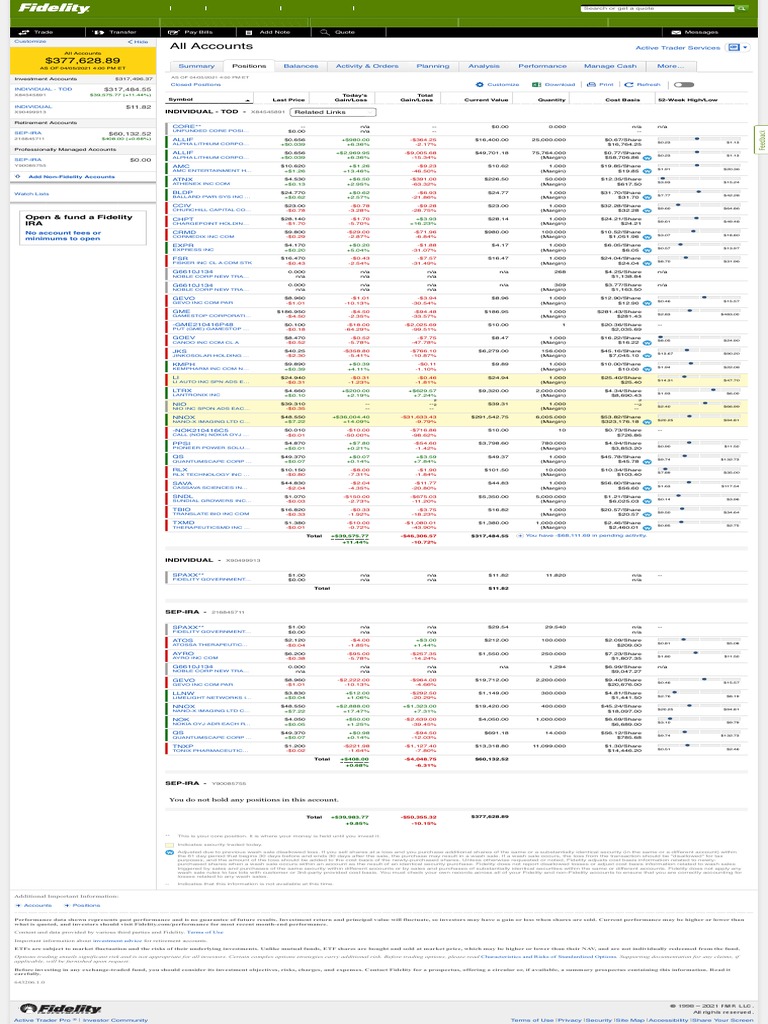Open Active Trader Services dropdown button
Viewport: 768px width, 1024px height.
[x=739, y=48]
